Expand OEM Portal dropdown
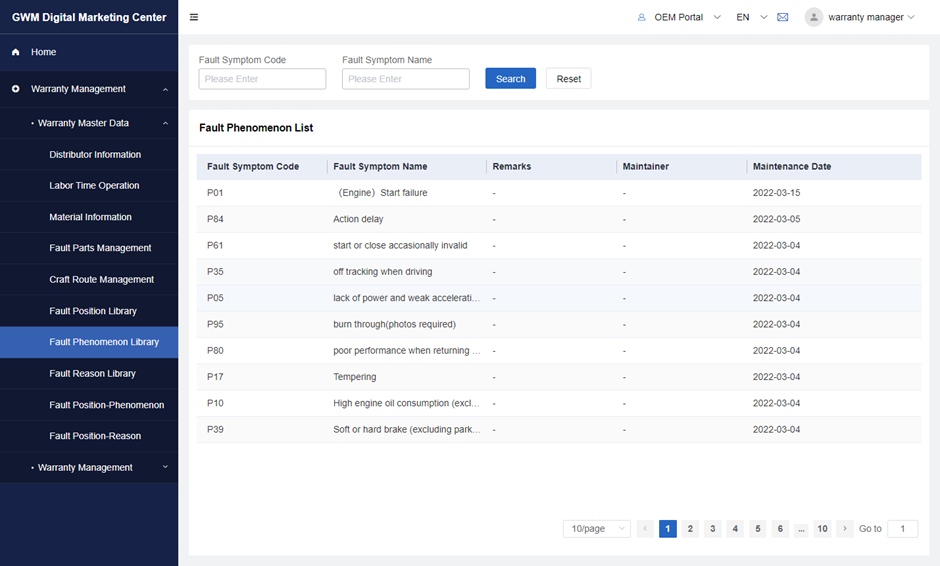The width and height of the screenshot is (940, 566). (717, 17)
